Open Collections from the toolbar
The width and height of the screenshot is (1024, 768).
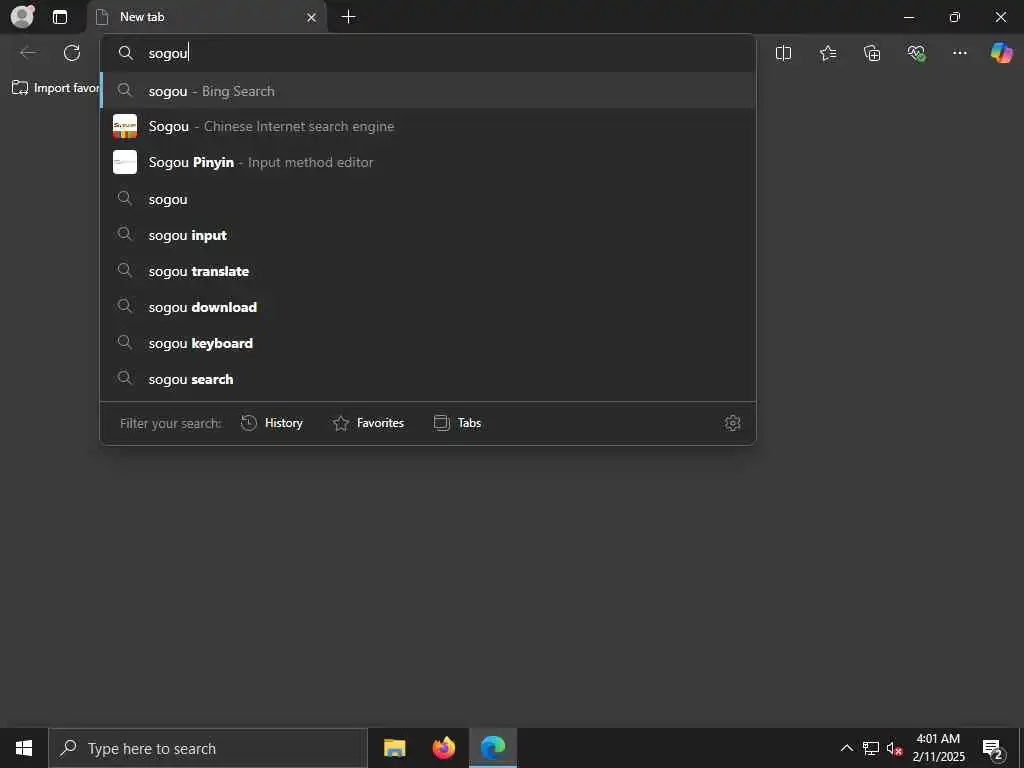(x=872, y=54)
